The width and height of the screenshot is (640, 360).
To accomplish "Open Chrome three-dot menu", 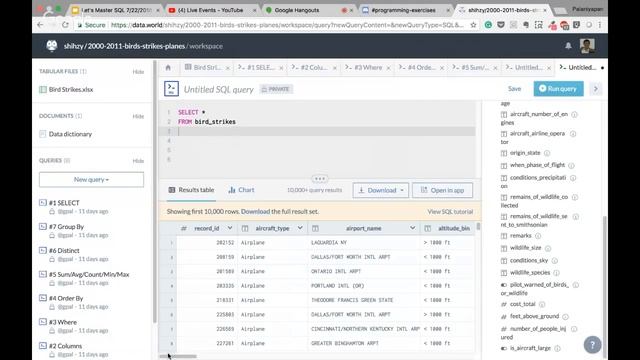I will [600, 25].
